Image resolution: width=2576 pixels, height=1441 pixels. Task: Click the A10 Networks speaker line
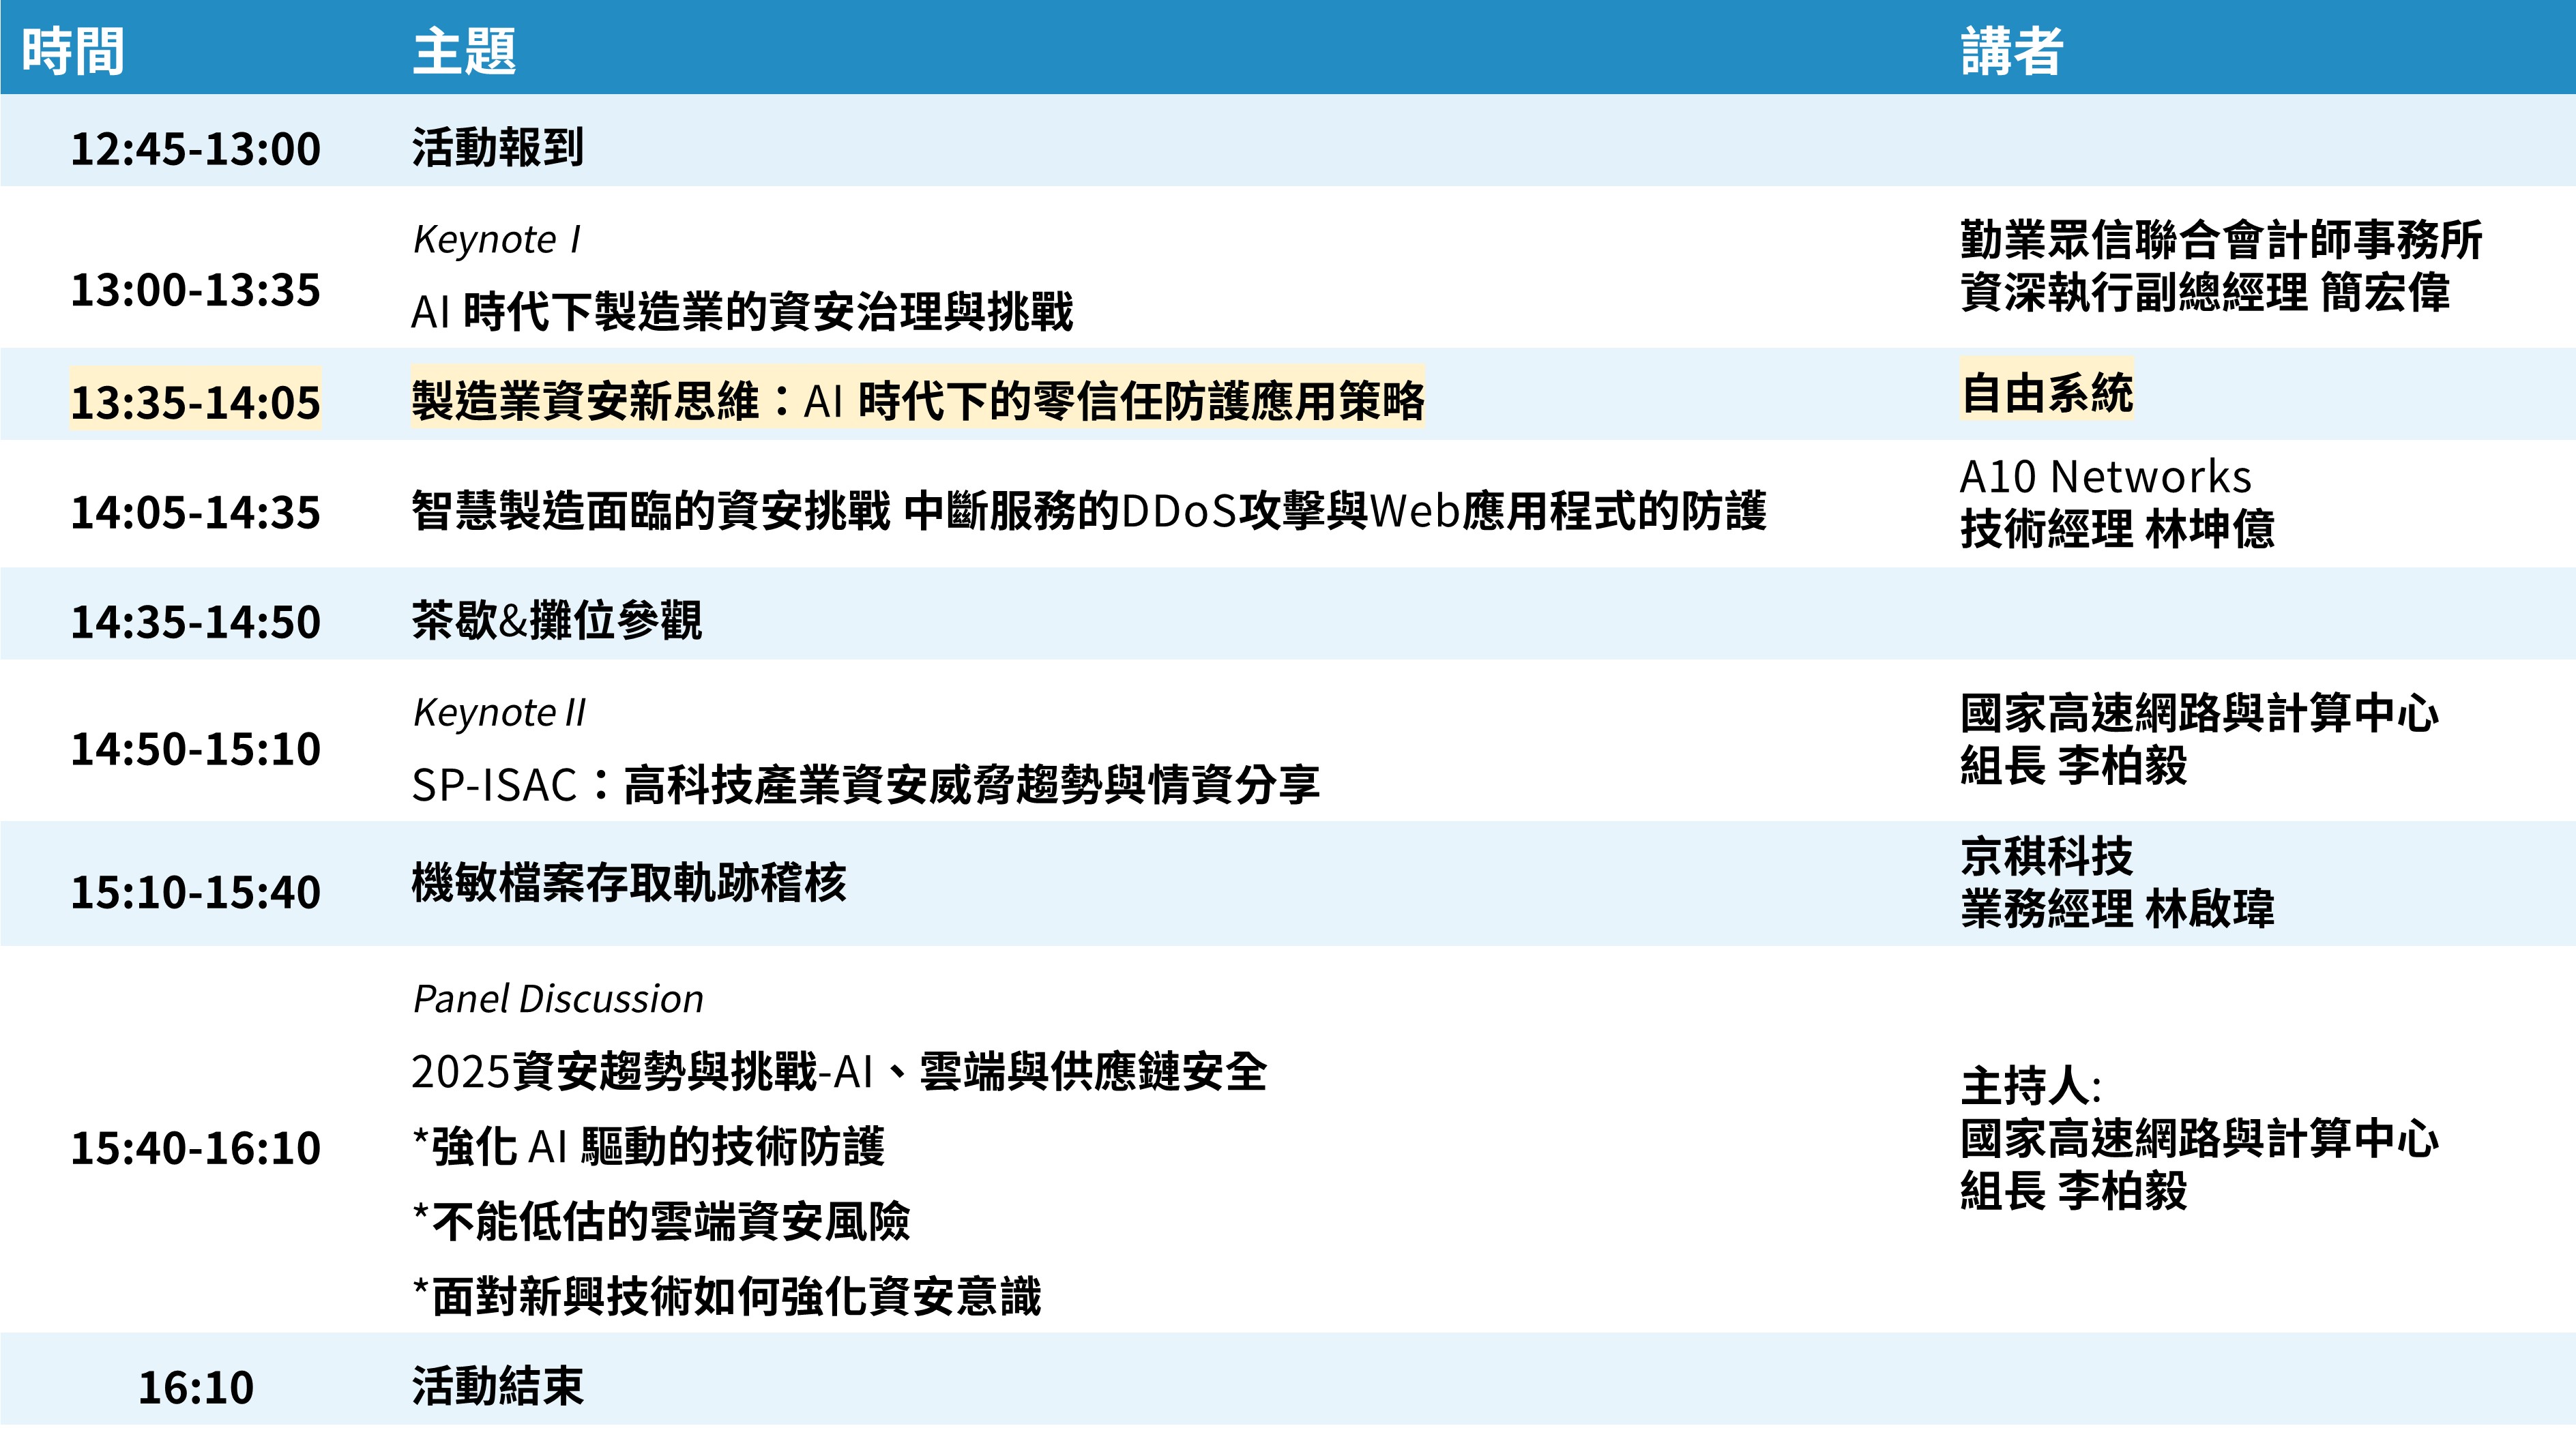coord(2106,477)
